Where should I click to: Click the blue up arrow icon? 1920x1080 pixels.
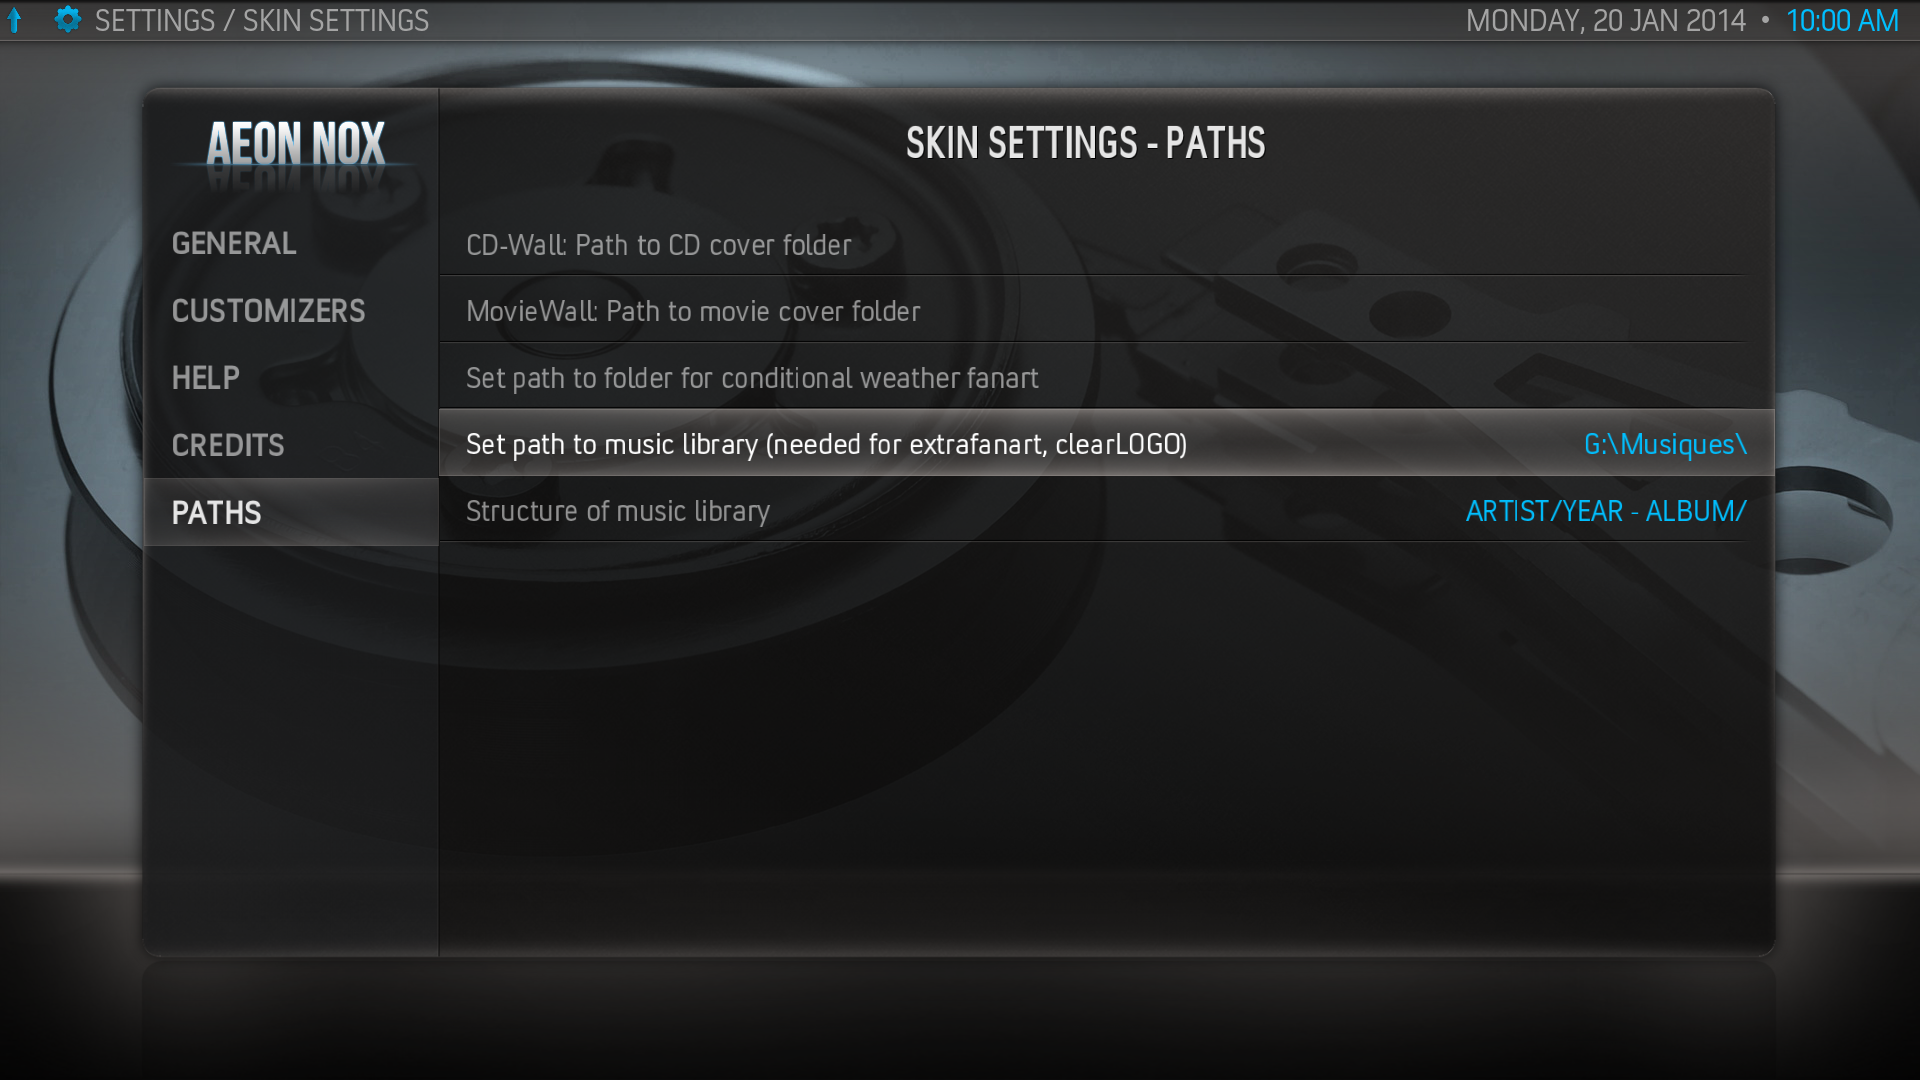[x=15, y=21]
